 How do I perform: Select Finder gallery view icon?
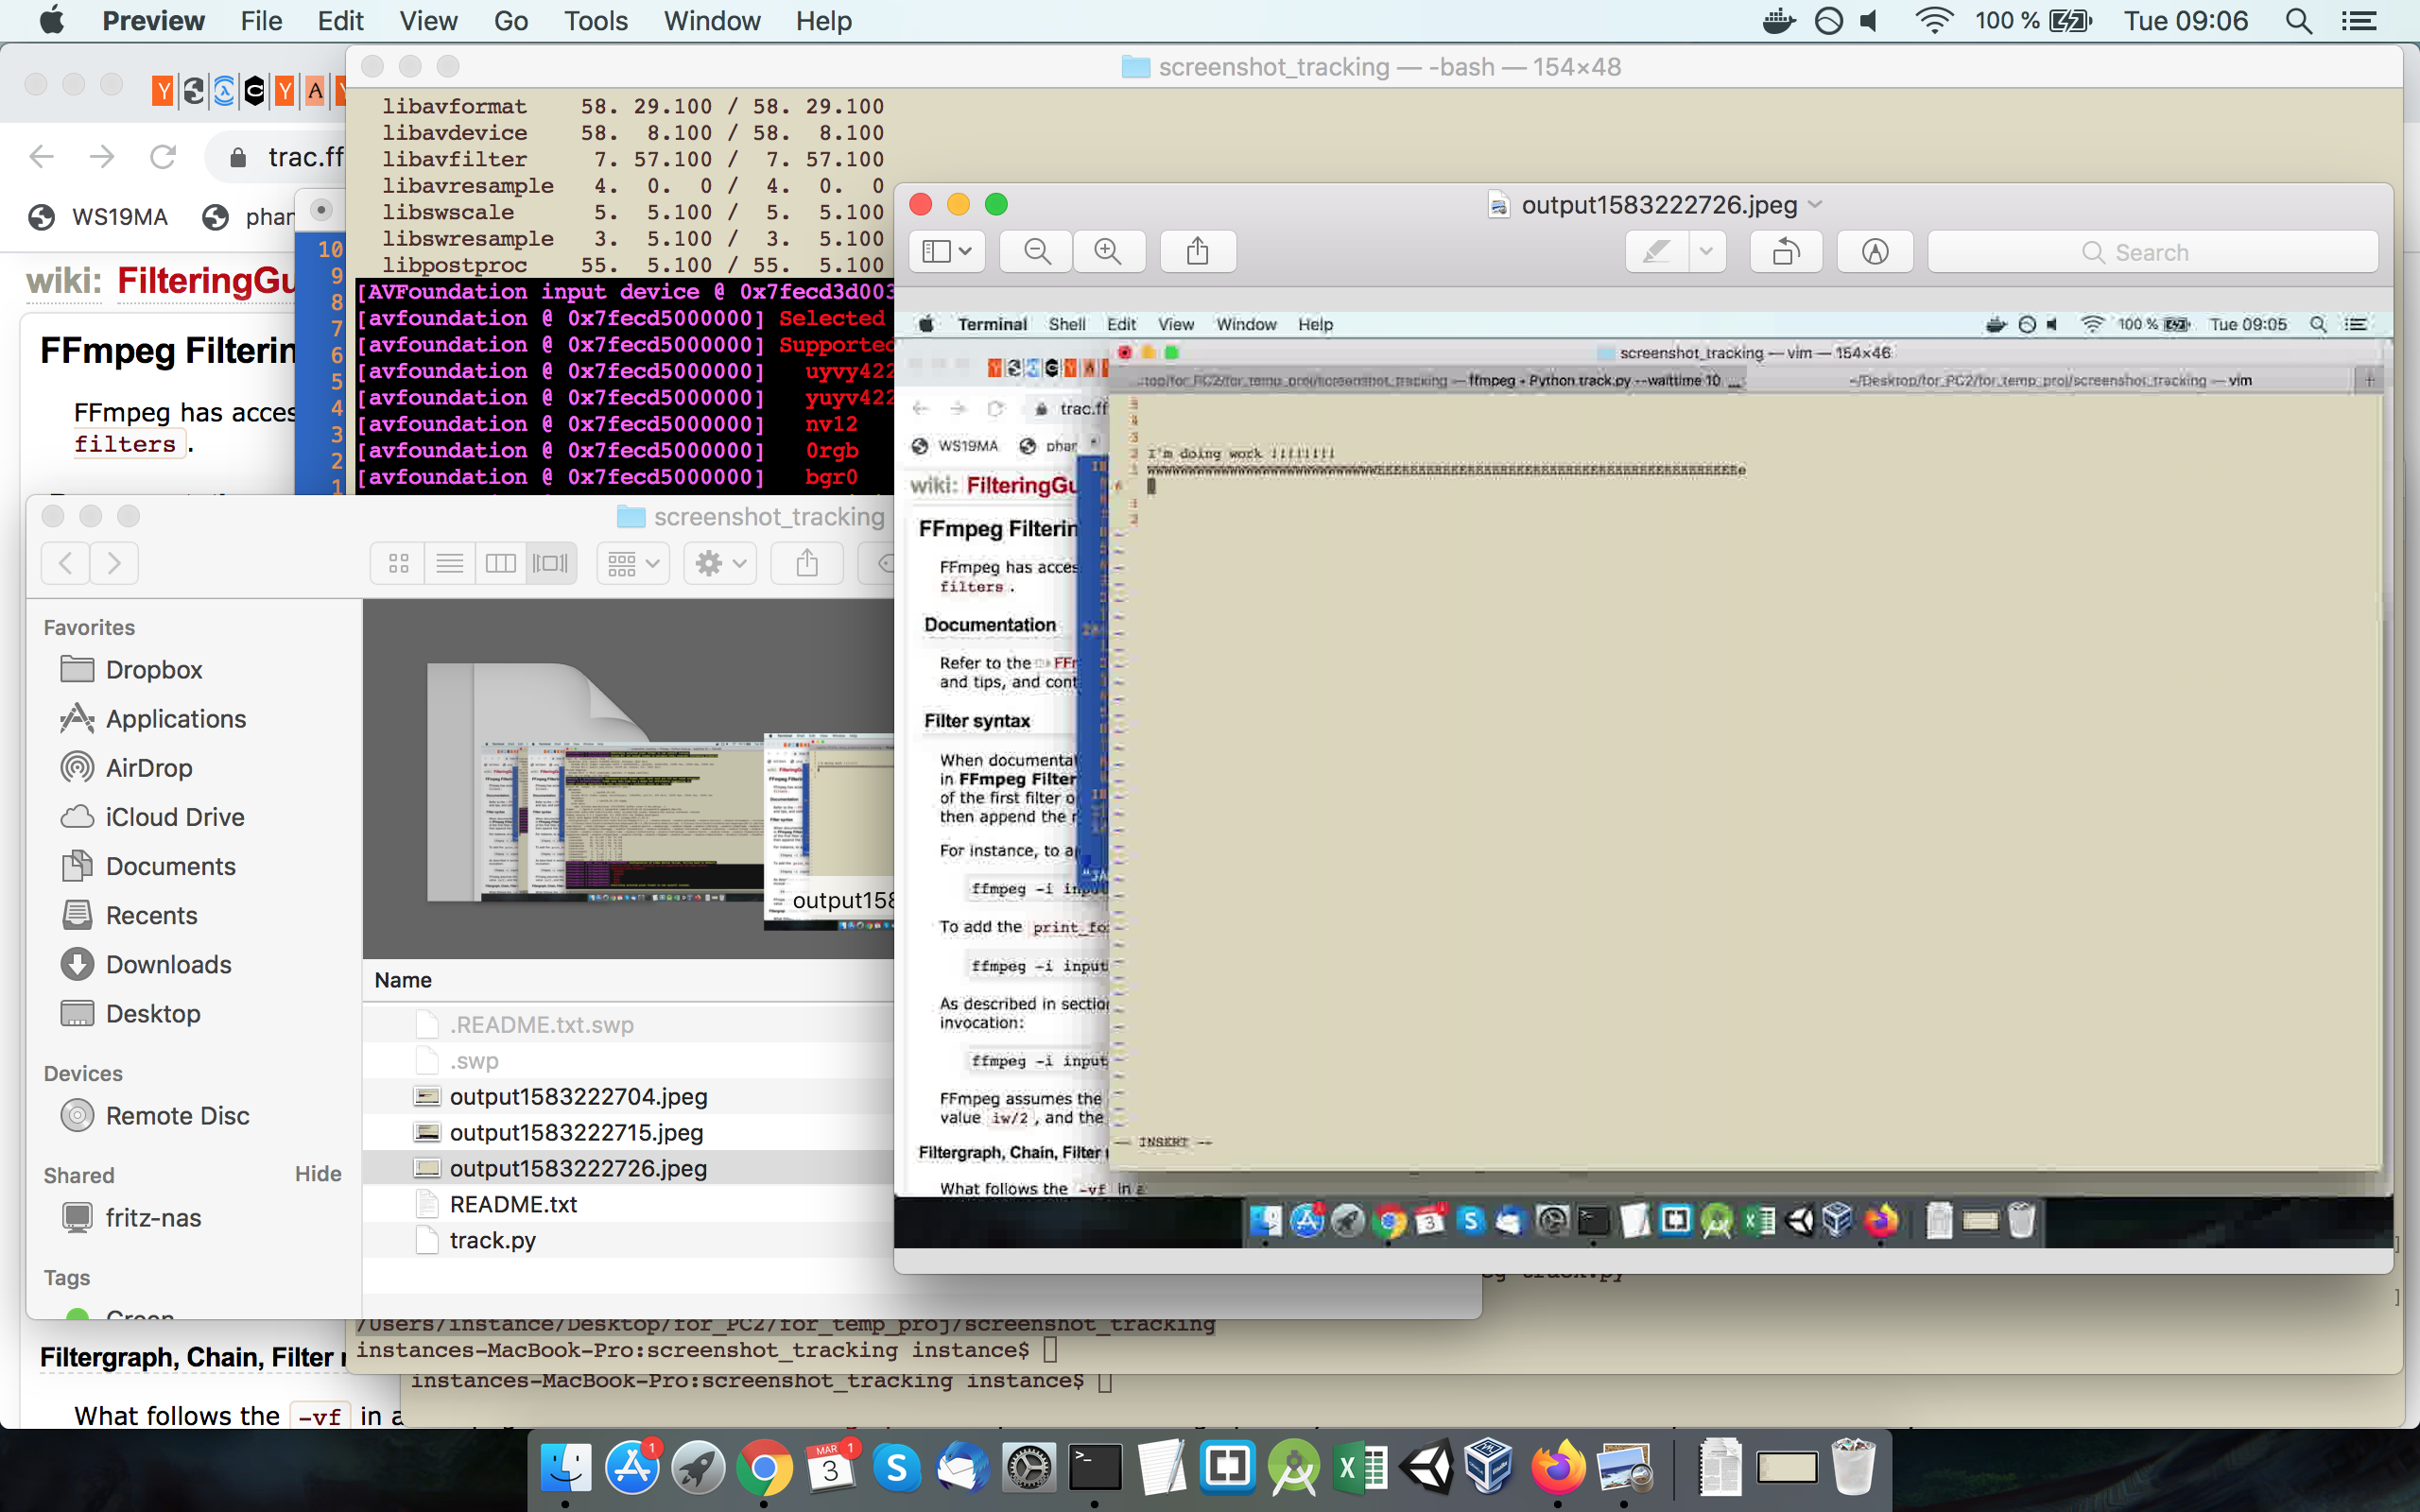pos(550,564)
